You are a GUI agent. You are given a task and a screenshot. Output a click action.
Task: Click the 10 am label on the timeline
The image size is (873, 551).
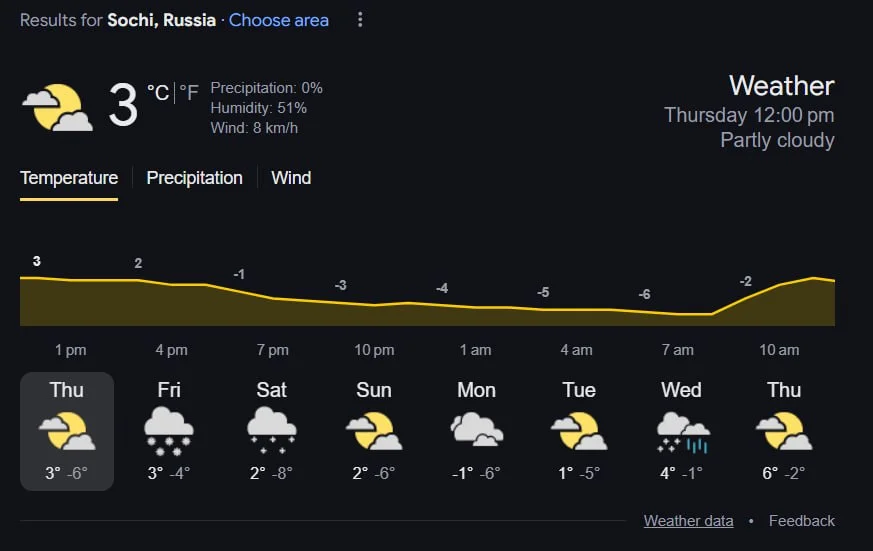click(x=779, y=350)
